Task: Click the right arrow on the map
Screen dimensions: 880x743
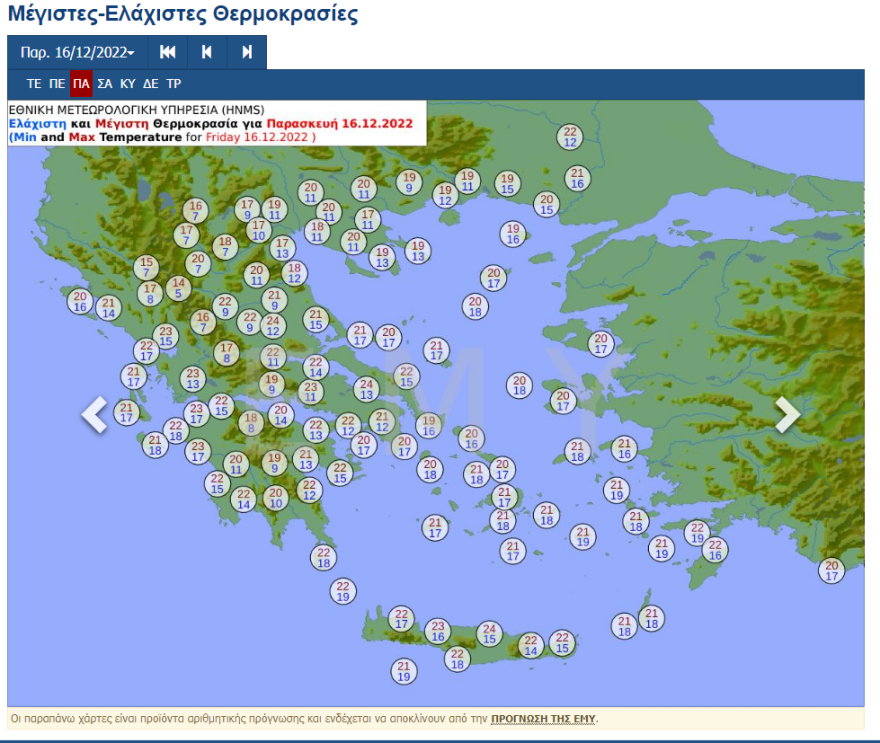Action: [x=788, y=414]
